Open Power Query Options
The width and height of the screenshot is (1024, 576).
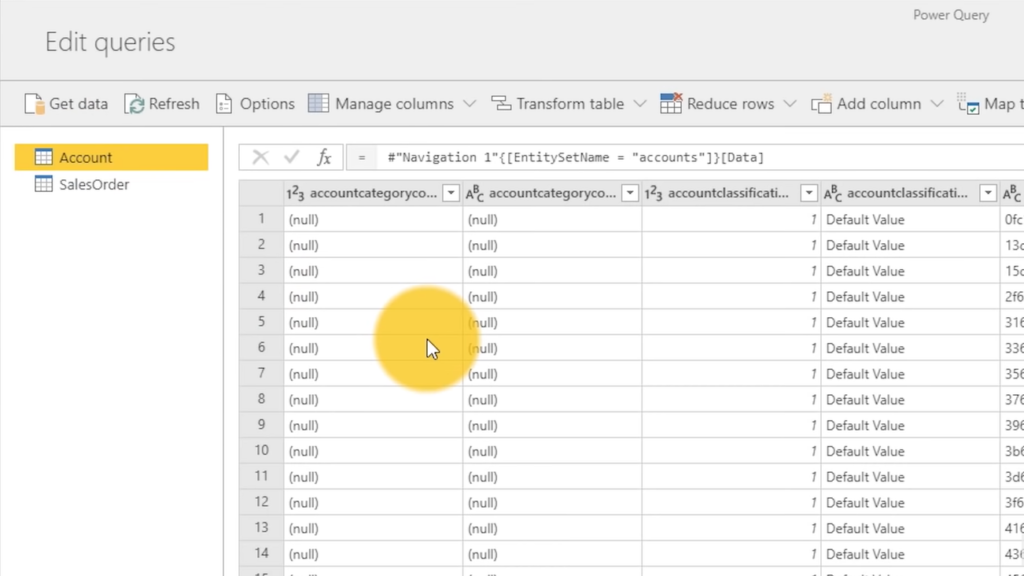(x=255, y=103)
